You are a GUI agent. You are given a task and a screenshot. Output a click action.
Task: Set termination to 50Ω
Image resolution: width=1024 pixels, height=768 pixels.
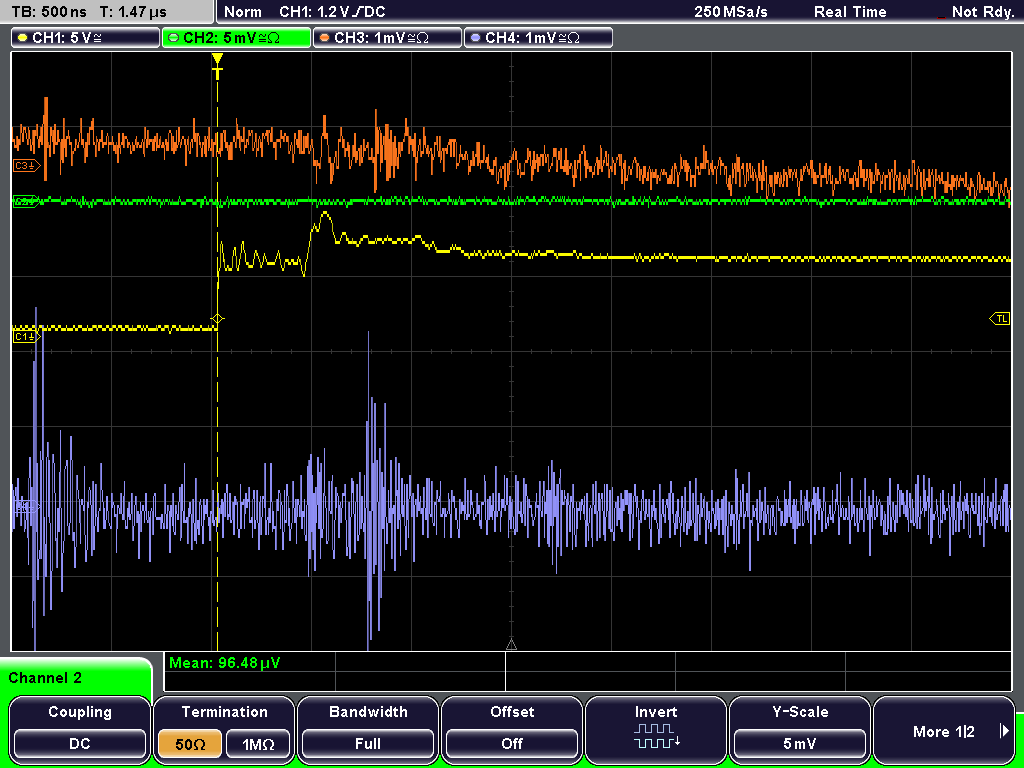[190, 744]
